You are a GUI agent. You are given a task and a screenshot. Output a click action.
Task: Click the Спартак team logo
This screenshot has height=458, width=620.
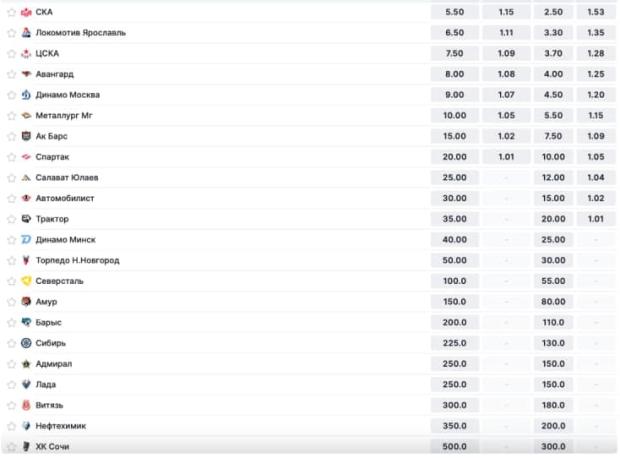tap(26, 157)
